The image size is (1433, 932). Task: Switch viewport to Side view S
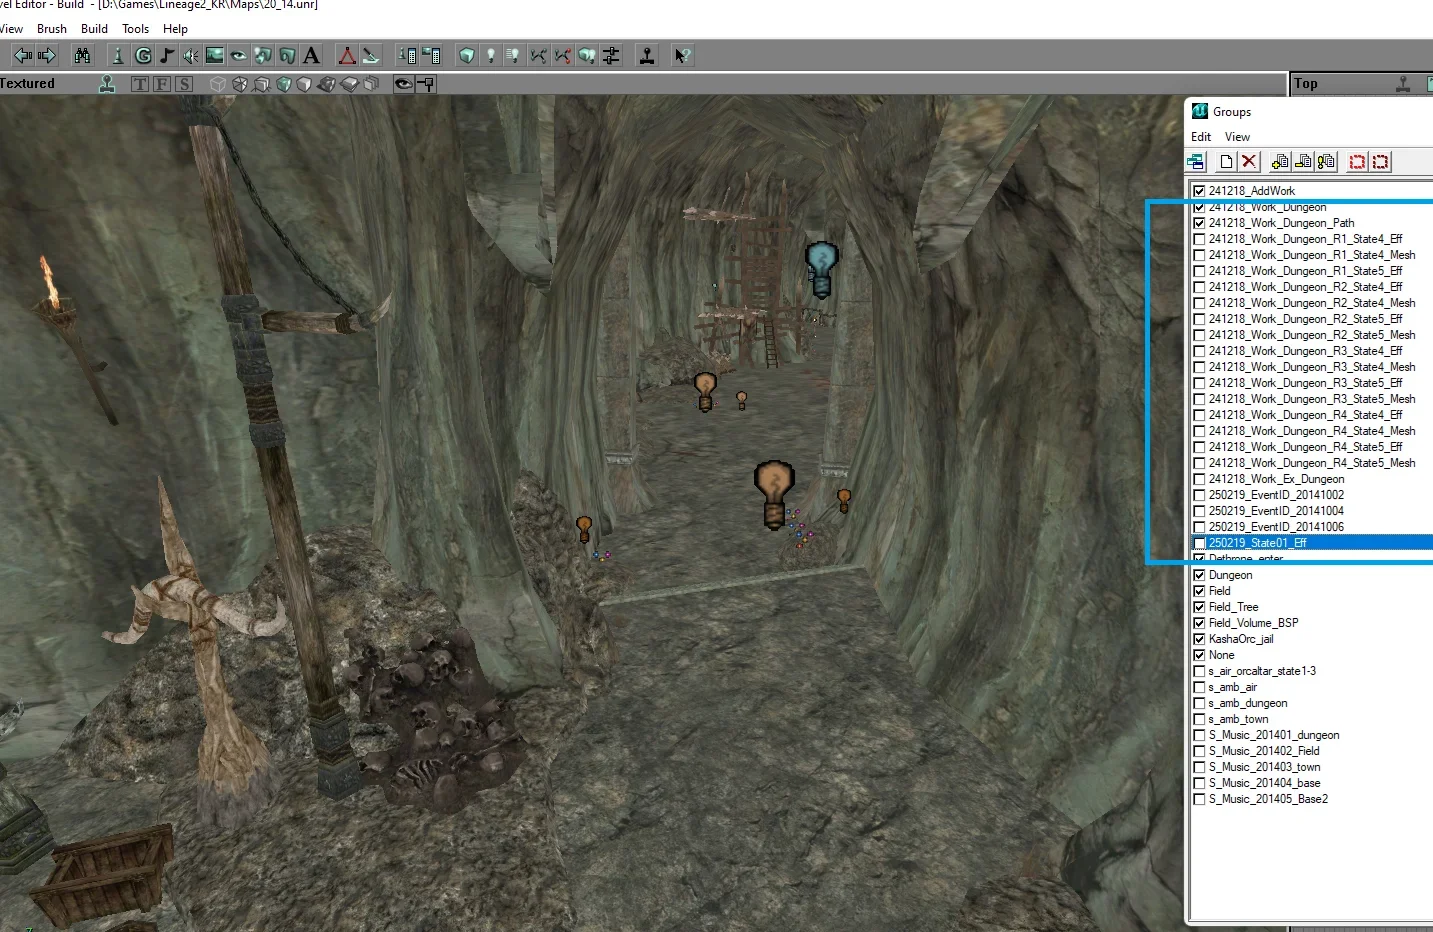tap(184, 84)
